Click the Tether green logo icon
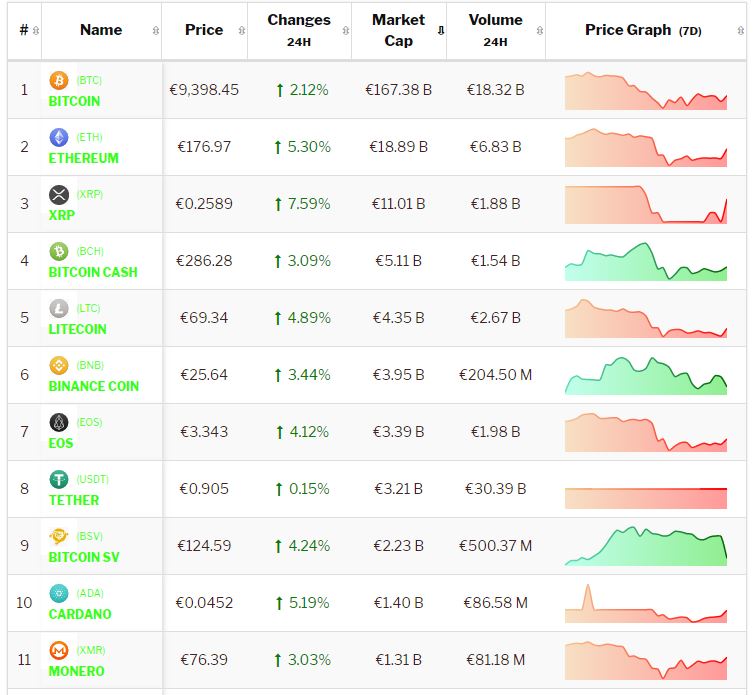 coord(59,479)
